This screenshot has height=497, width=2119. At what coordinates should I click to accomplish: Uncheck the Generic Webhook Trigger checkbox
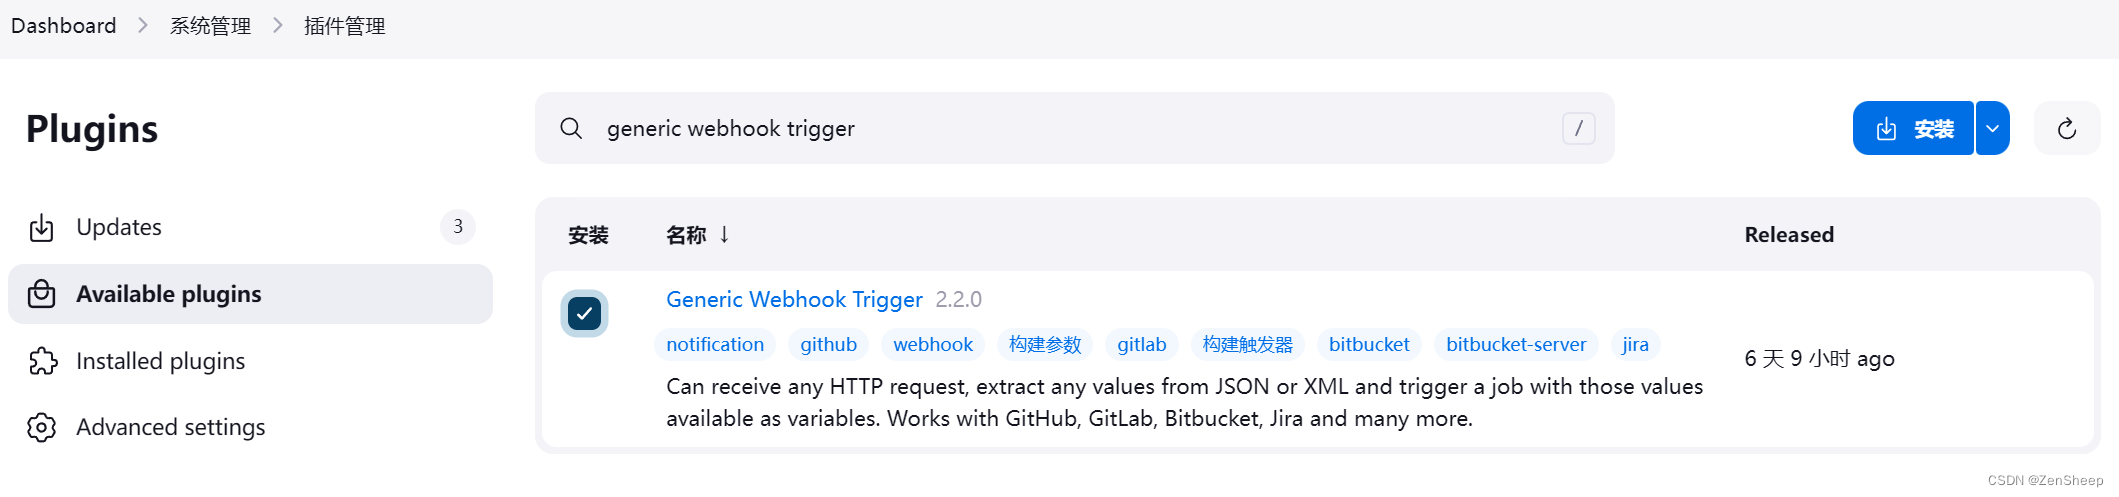(584, 314)
